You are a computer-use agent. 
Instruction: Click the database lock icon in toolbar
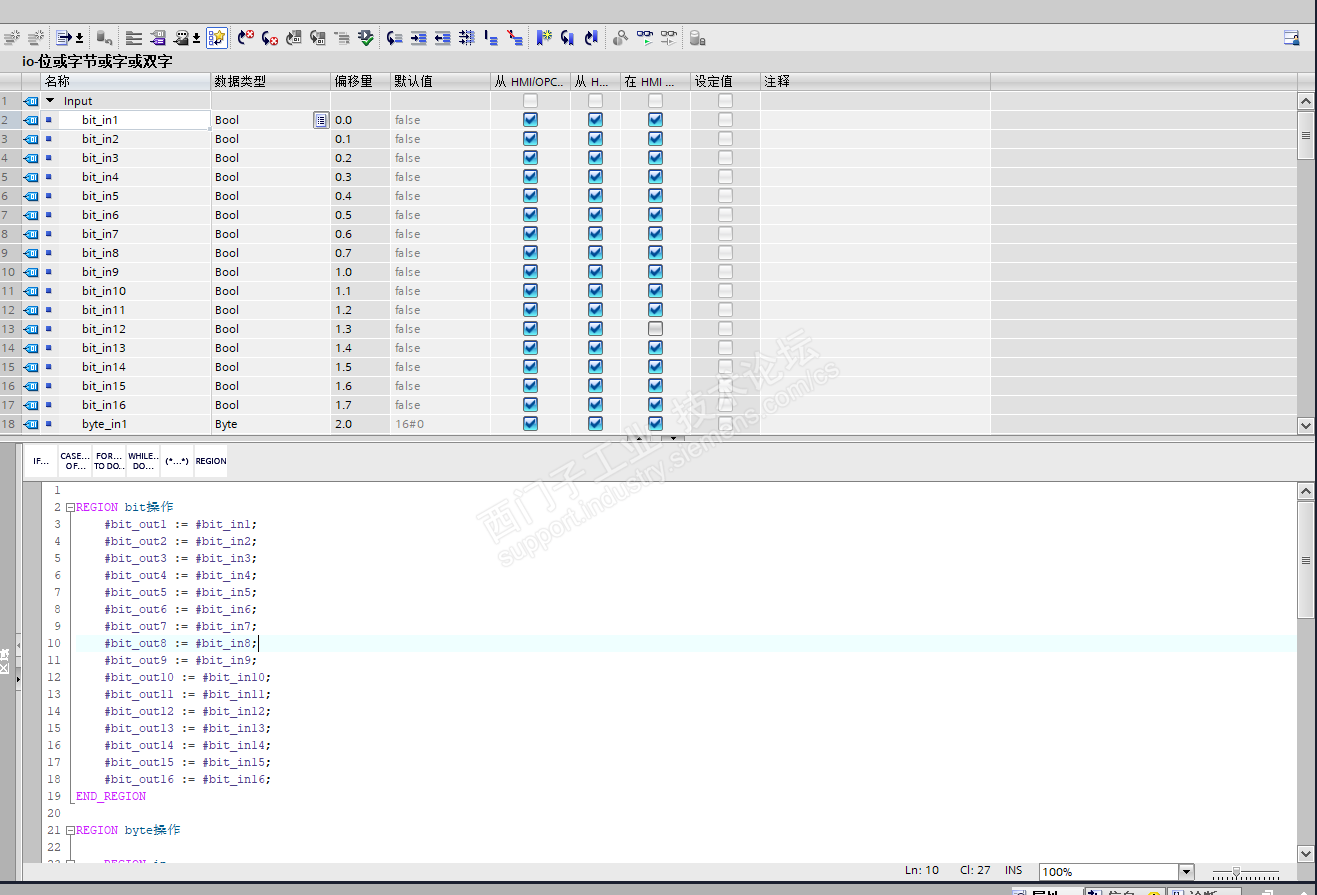click(x=698, y=38)
